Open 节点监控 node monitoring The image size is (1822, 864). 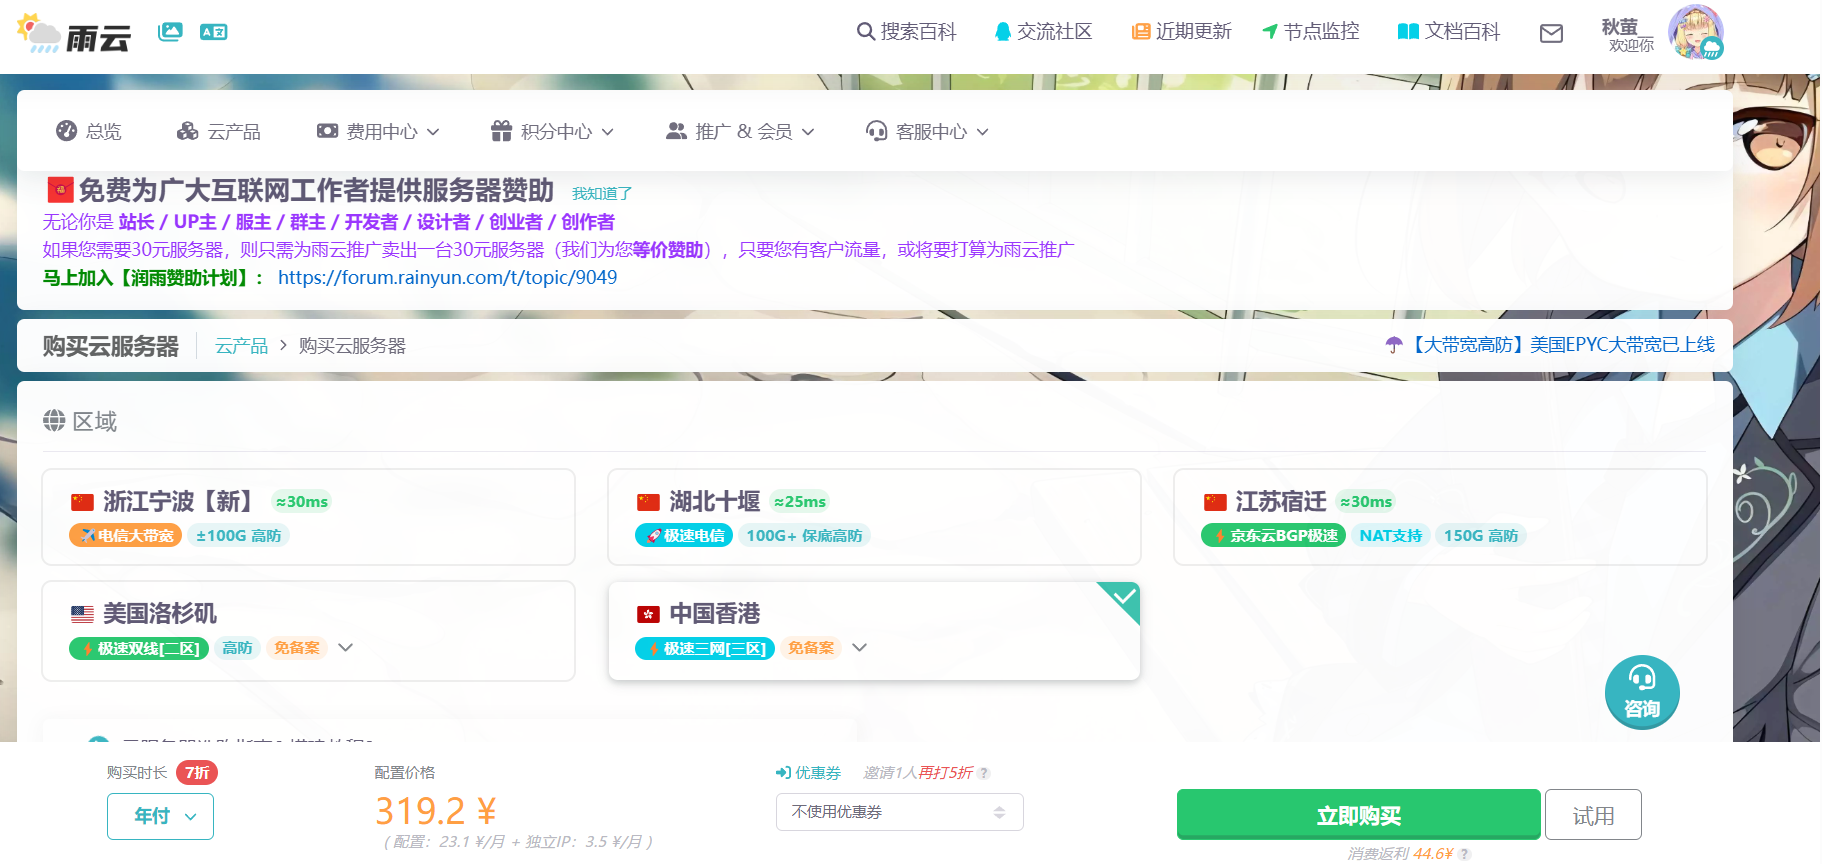1310,32
